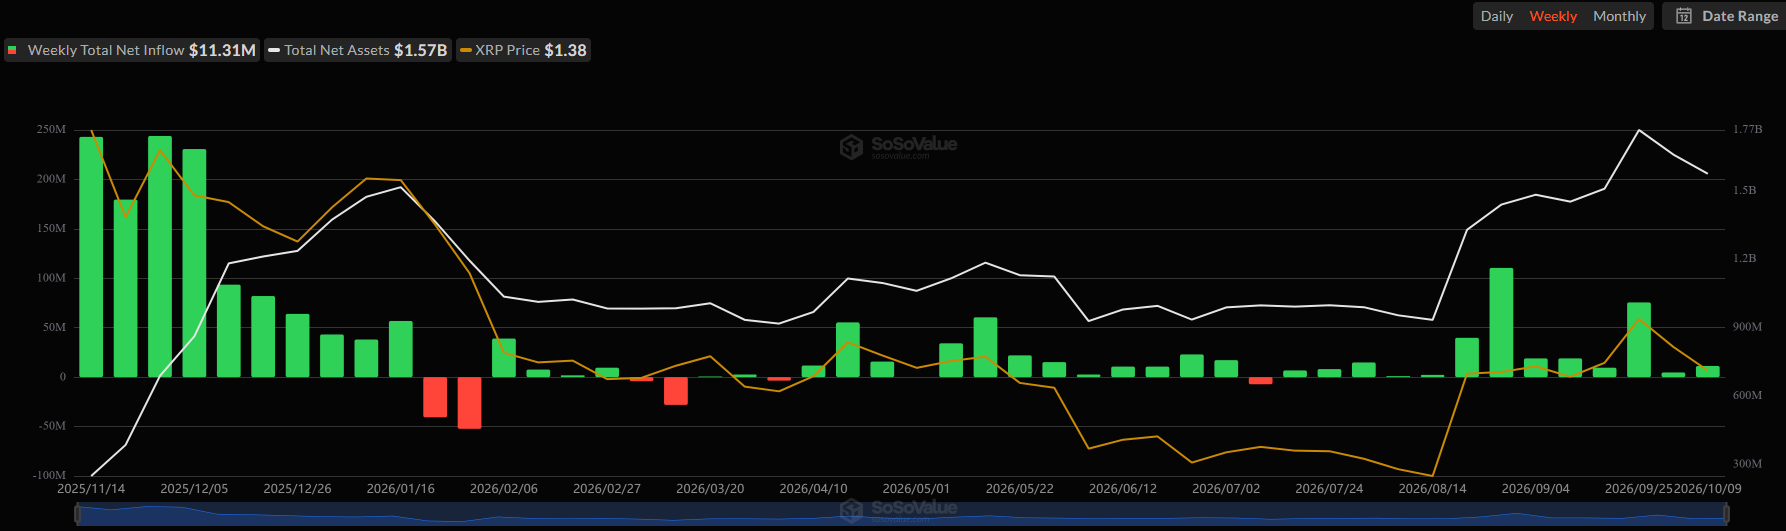Click the tall green bar after 2026/08/14
Viewport: 1786px width, 531px height.
pyautogui.click(x=1501, y=322)
